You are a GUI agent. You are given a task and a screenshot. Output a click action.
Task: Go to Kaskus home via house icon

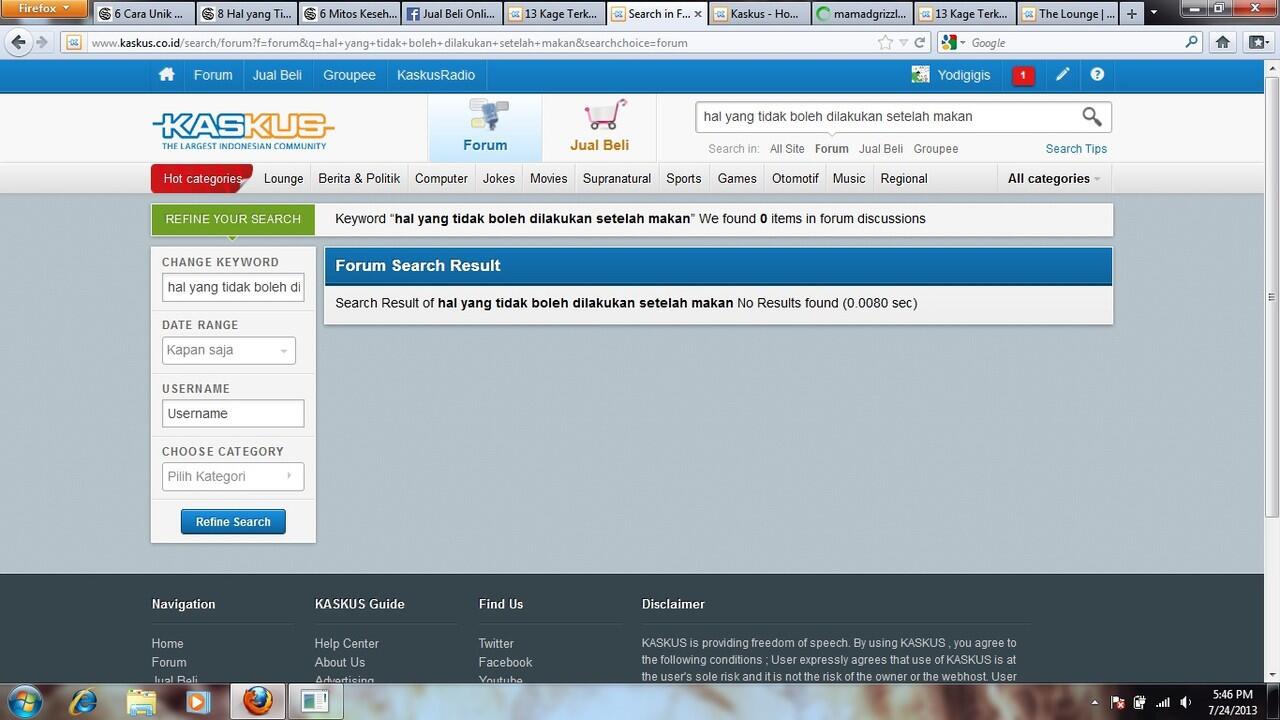167,75
